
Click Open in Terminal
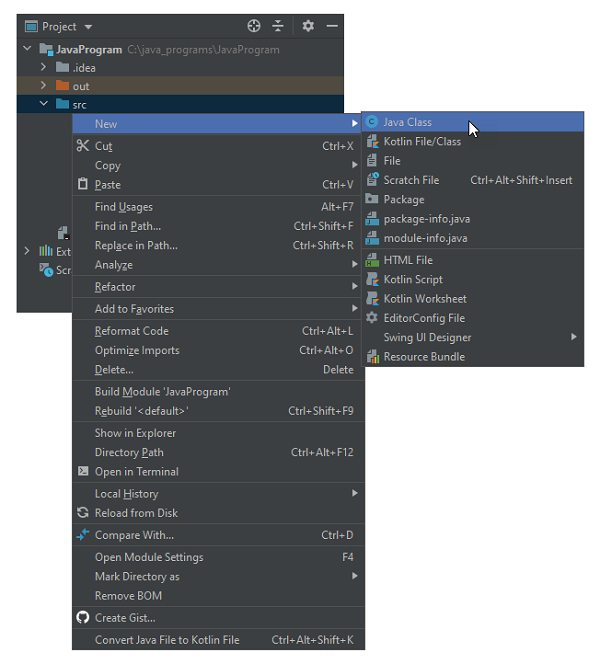[137, 472]
